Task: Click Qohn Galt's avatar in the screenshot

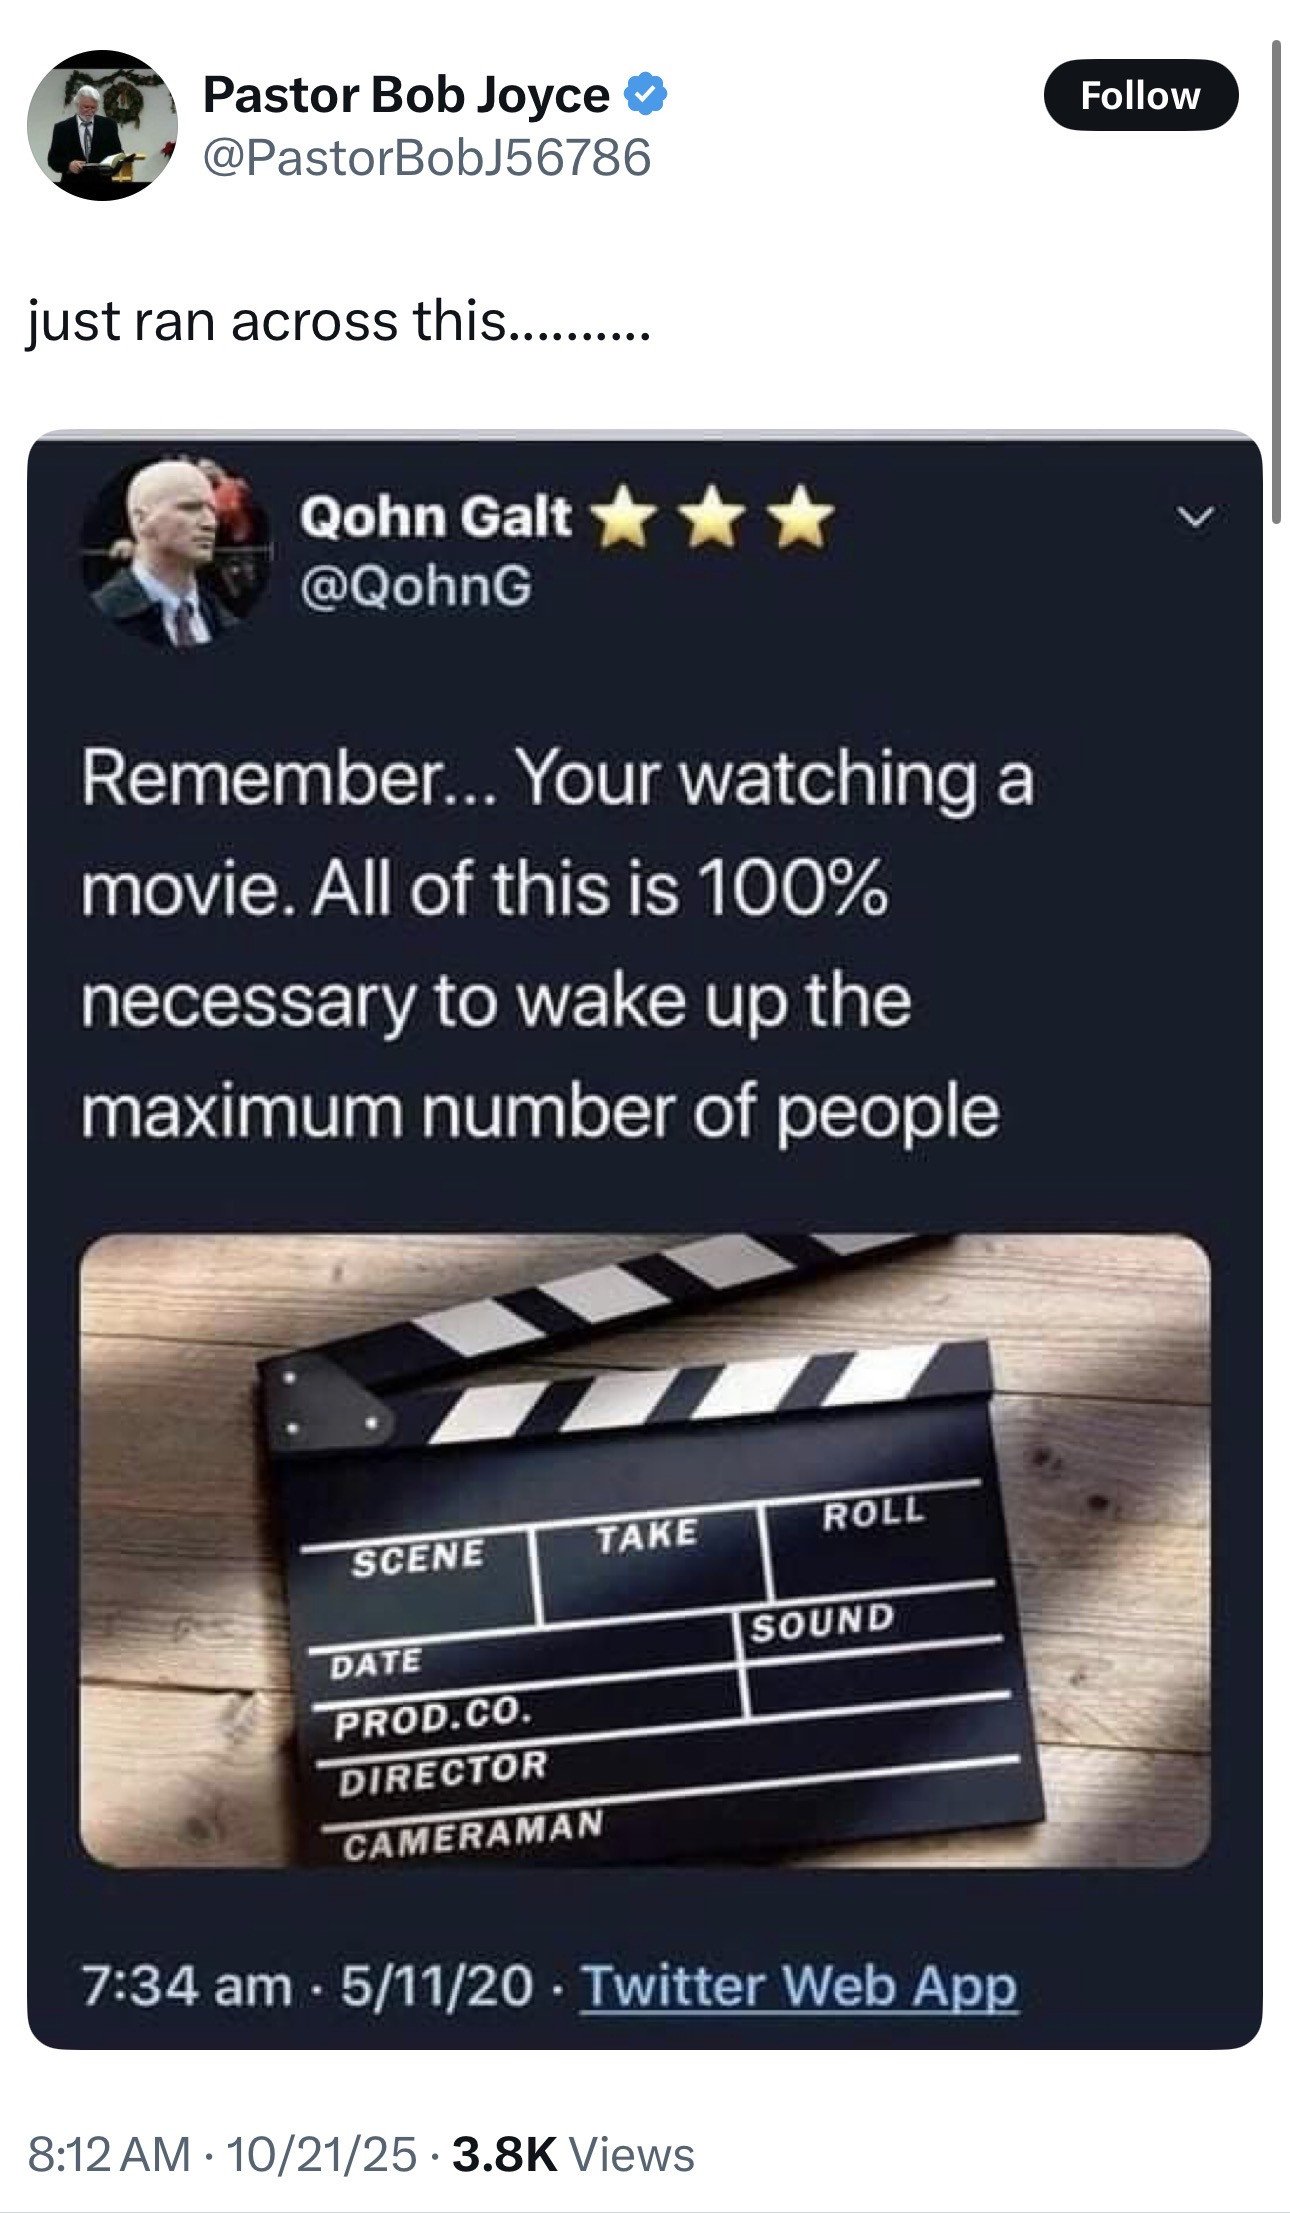Action: (x=176, y=553)
